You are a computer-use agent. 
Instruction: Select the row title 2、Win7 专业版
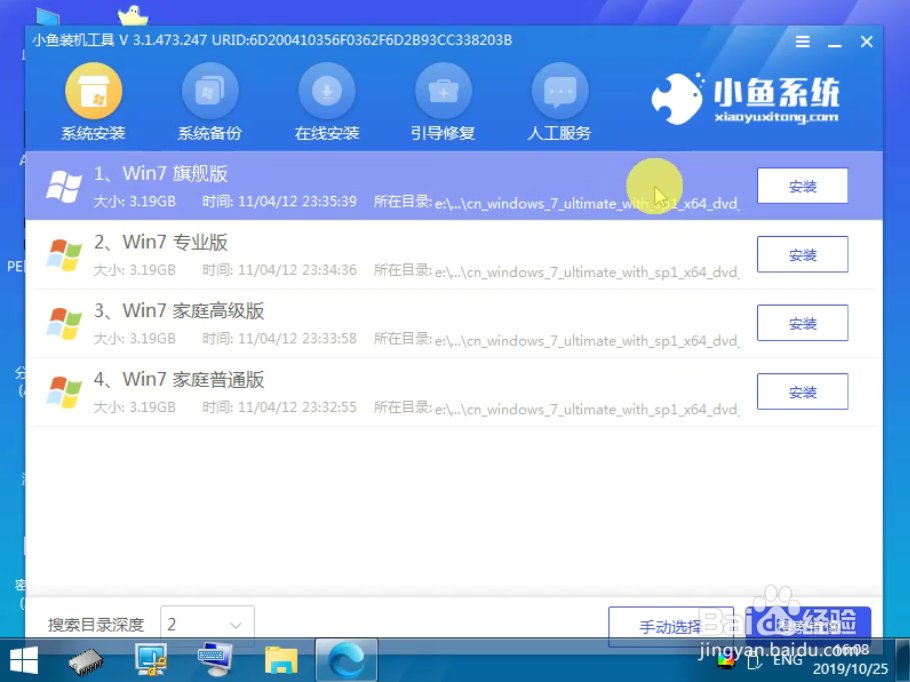tap(161, 242)
